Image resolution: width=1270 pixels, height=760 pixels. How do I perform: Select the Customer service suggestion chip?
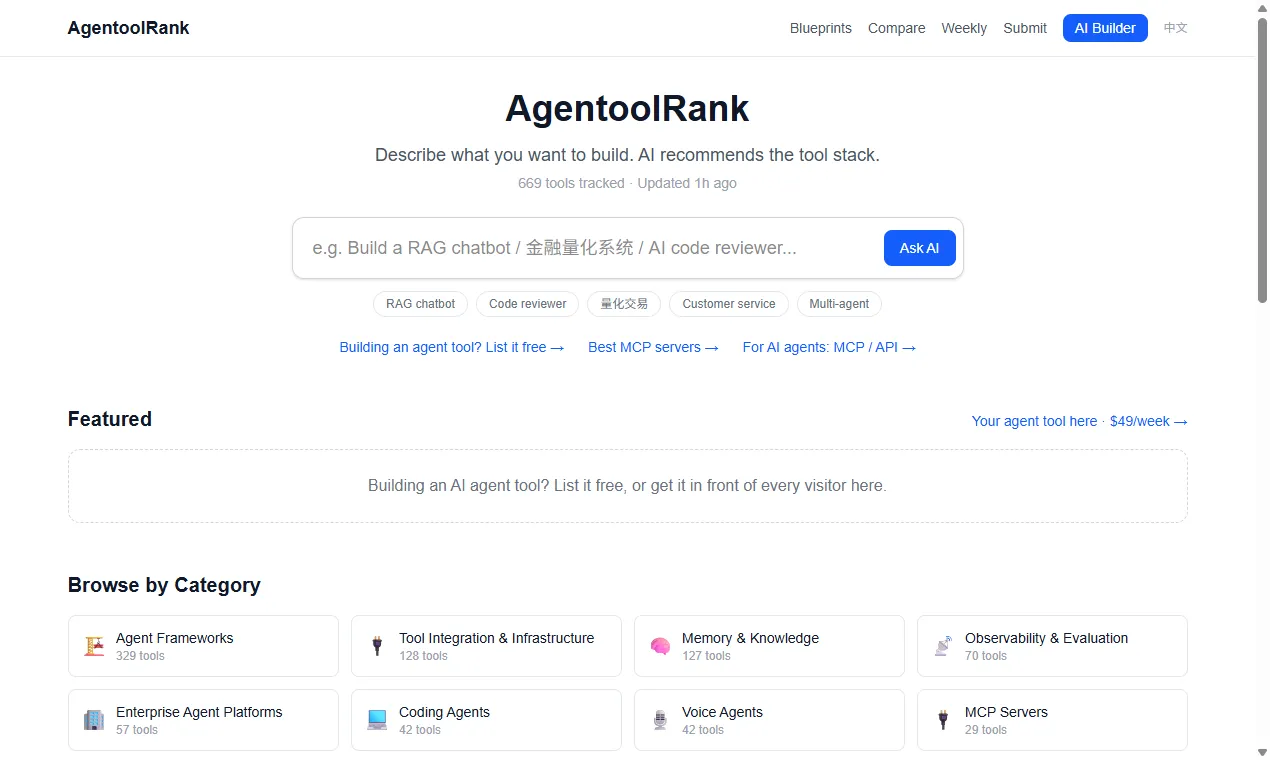(729, 304)
